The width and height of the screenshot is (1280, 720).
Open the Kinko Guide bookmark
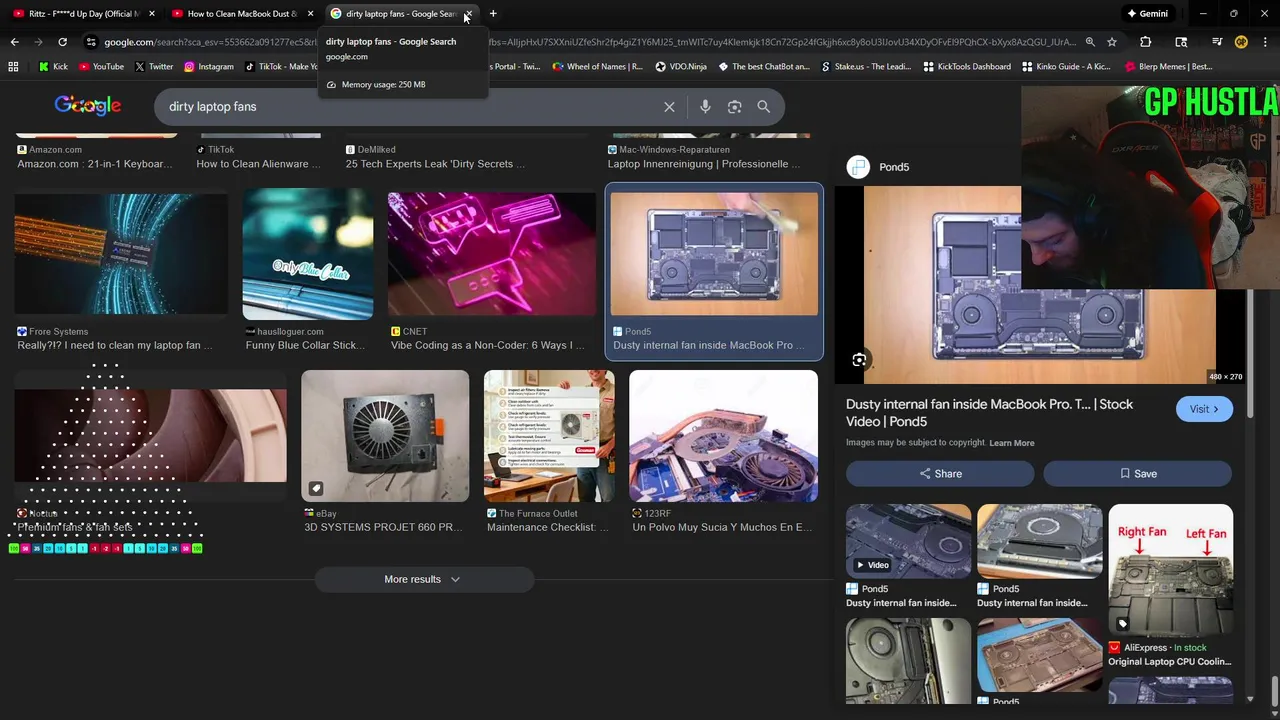tap(1066, 67)
